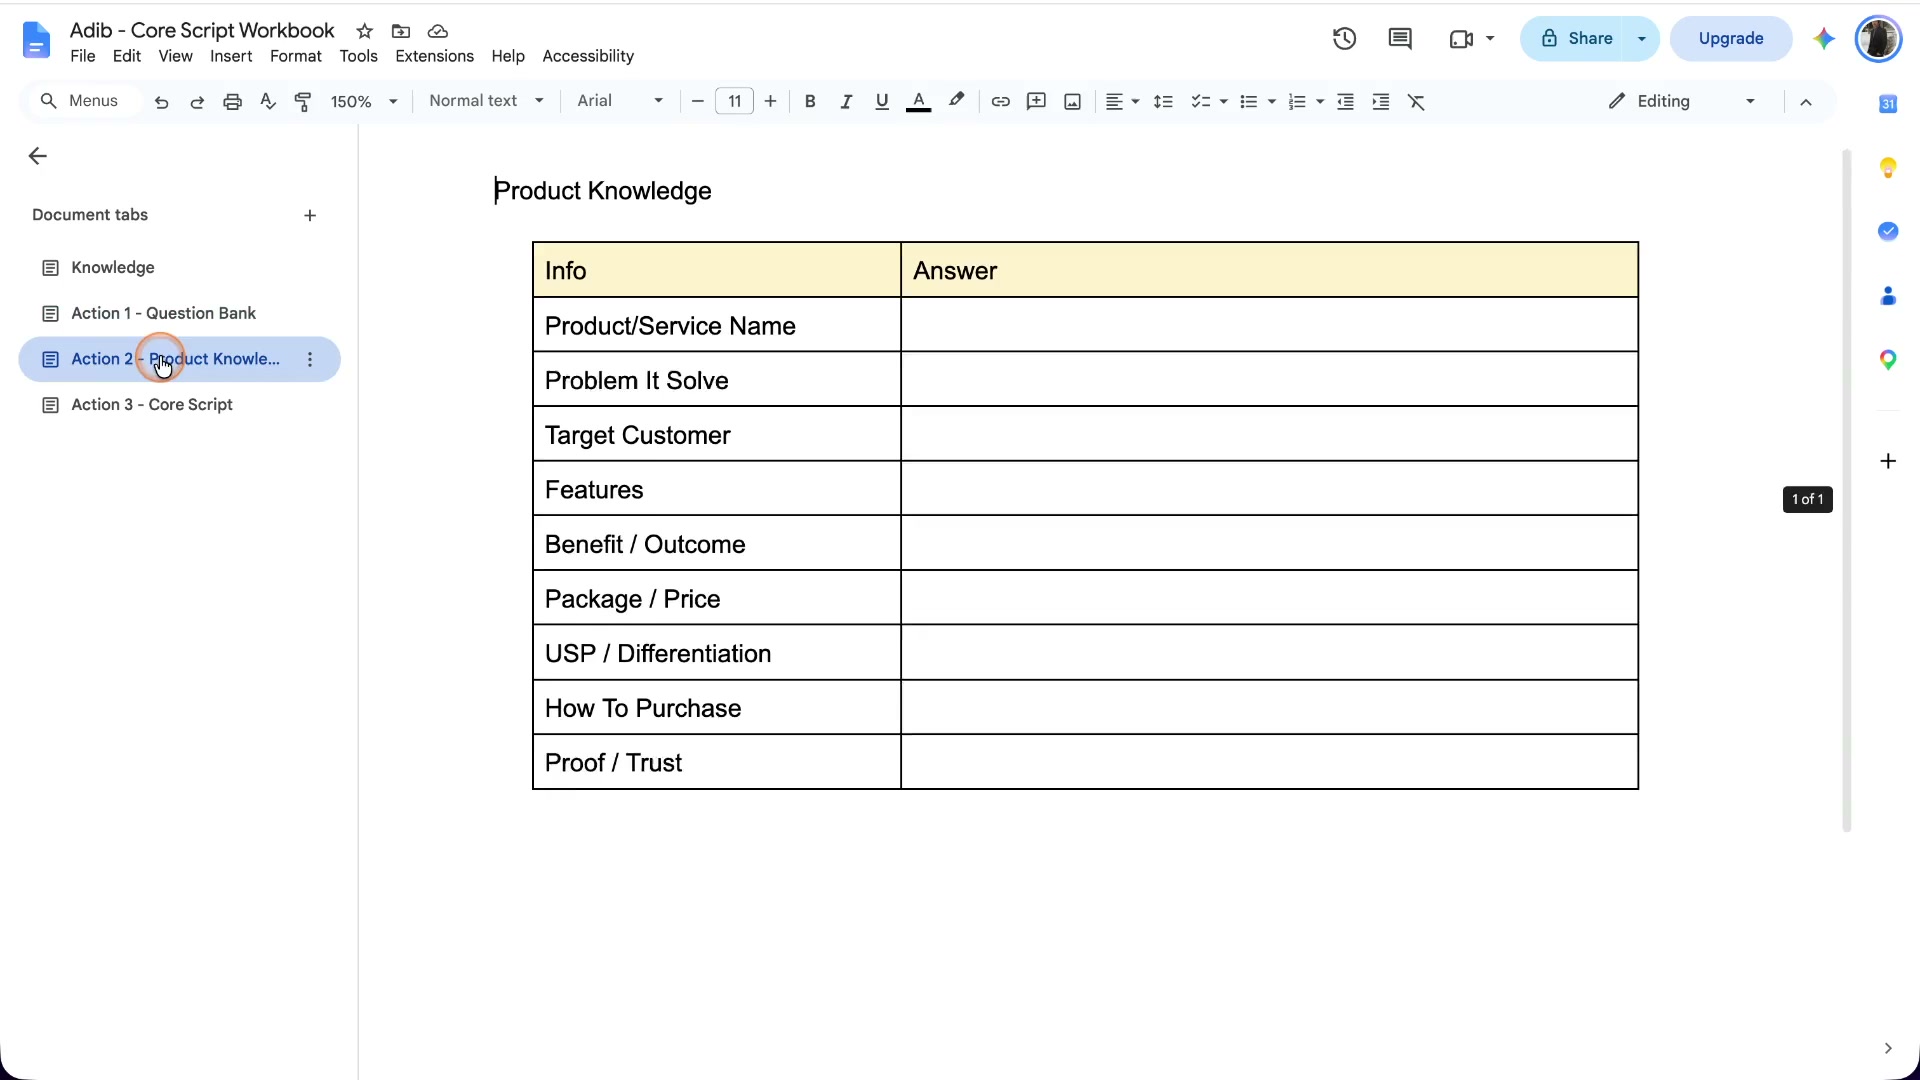Expand Share options dropdown arrow
This screenshot has height=1080, width=1920.
pyautogui.click(x=1641, y=39)
